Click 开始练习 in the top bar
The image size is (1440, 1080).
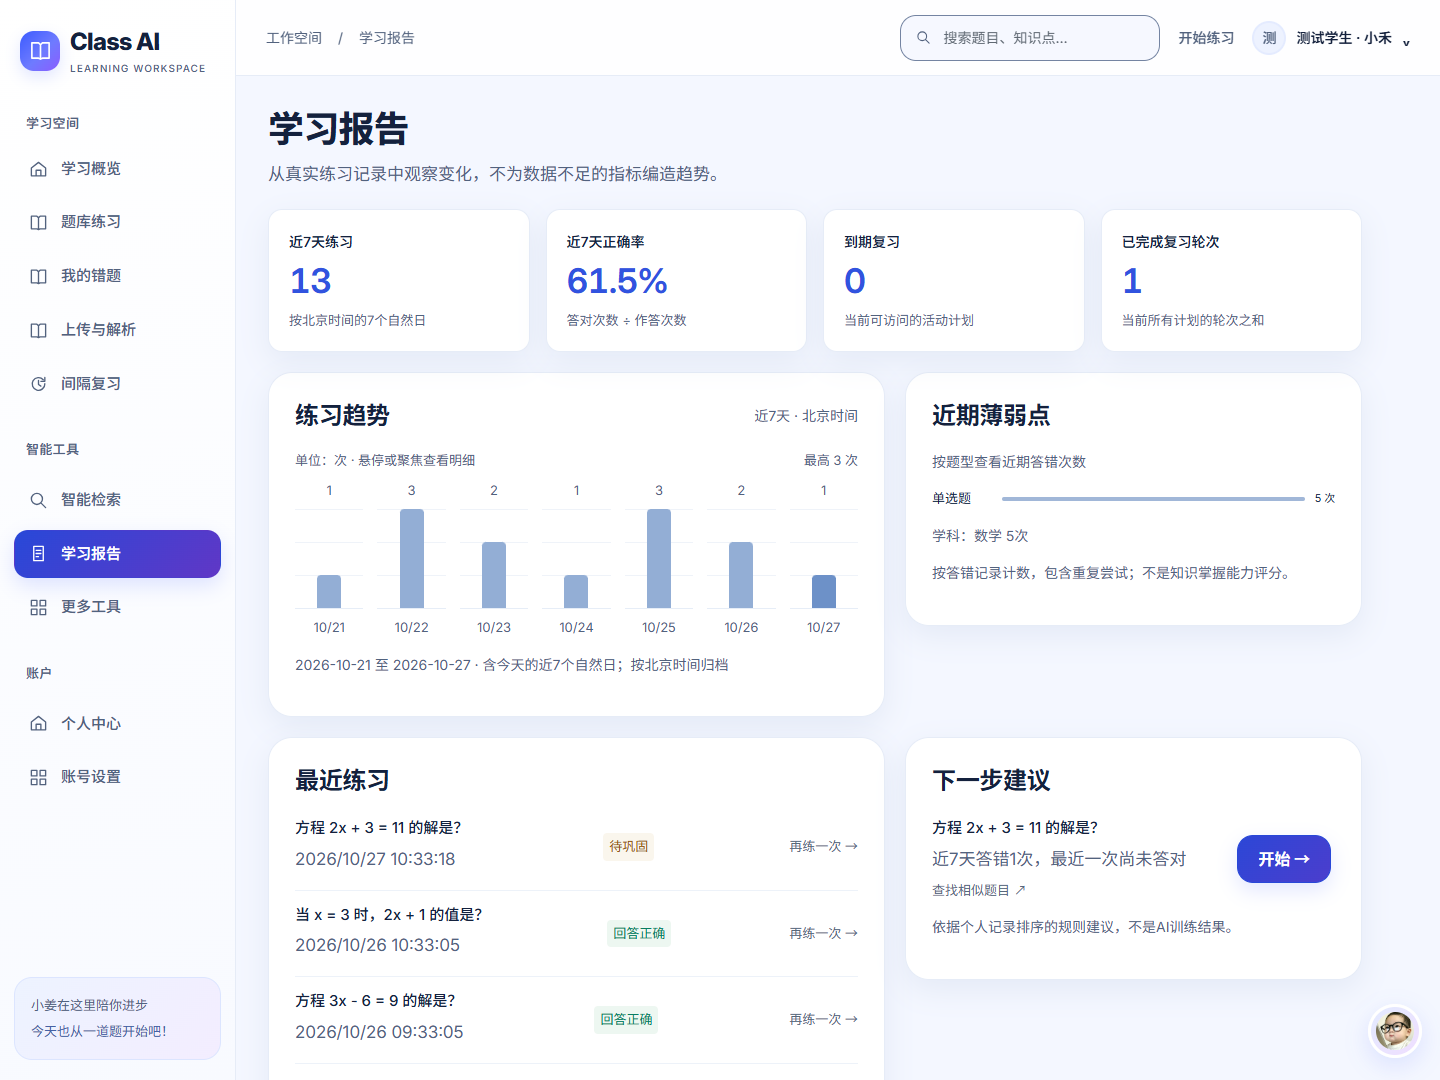(x=1206, y=38)
